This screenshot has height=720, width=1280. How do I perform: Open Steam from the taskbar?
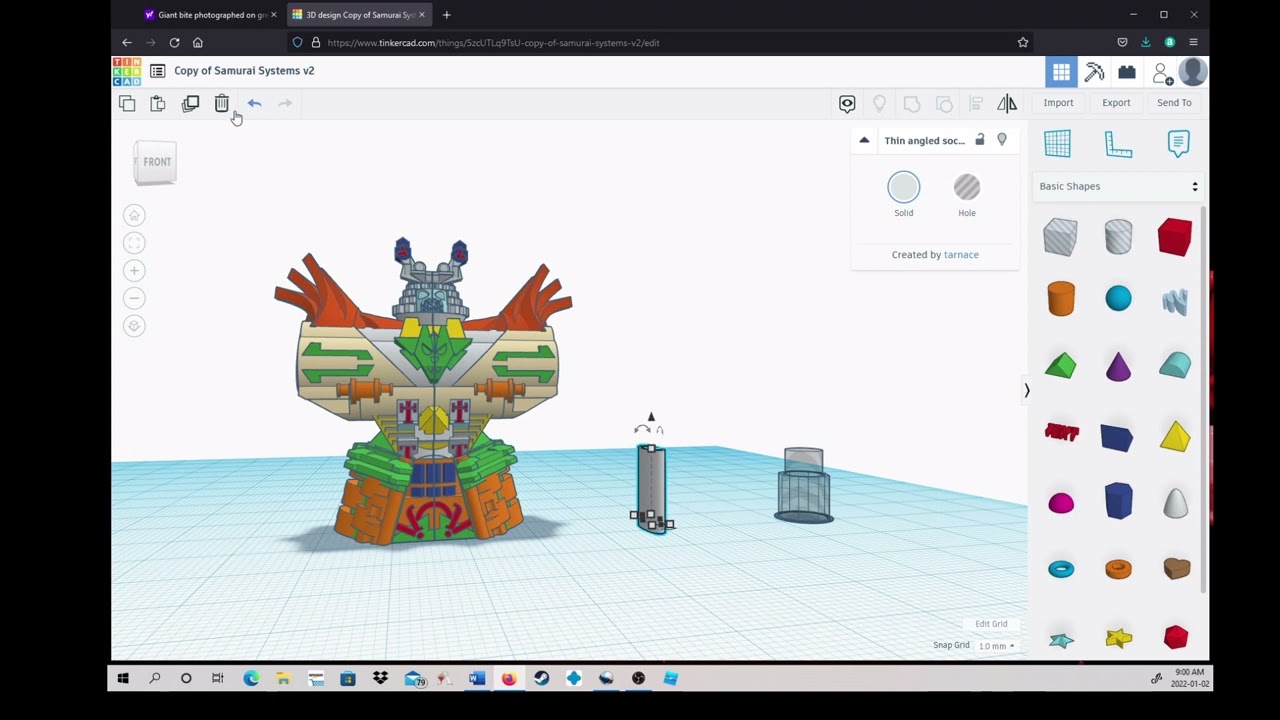pos(541,679)
